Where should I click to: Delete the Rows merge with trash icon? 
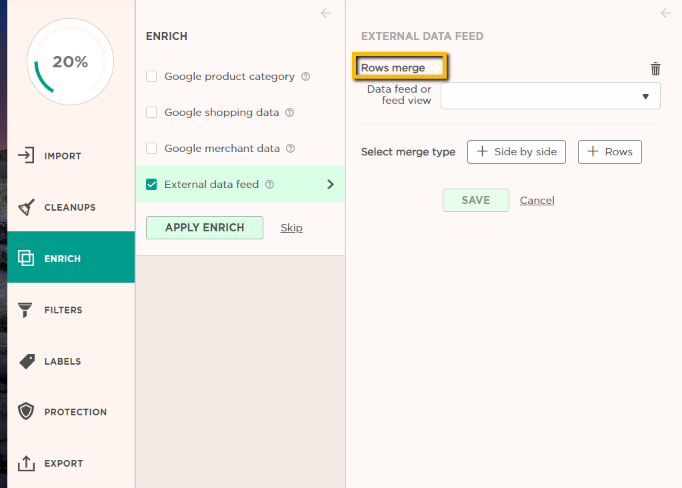[655, 69]
